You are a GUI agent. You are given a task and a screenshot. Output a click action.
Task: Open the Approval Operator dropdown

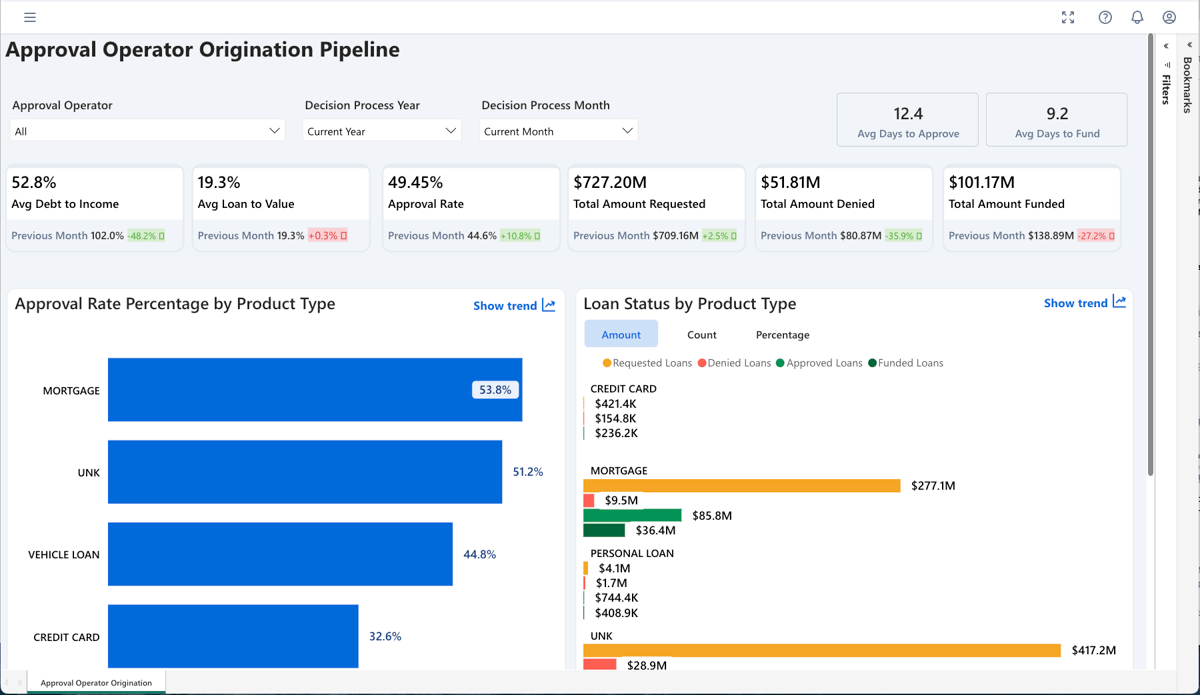pyautogui.click(x=147, y=131)
